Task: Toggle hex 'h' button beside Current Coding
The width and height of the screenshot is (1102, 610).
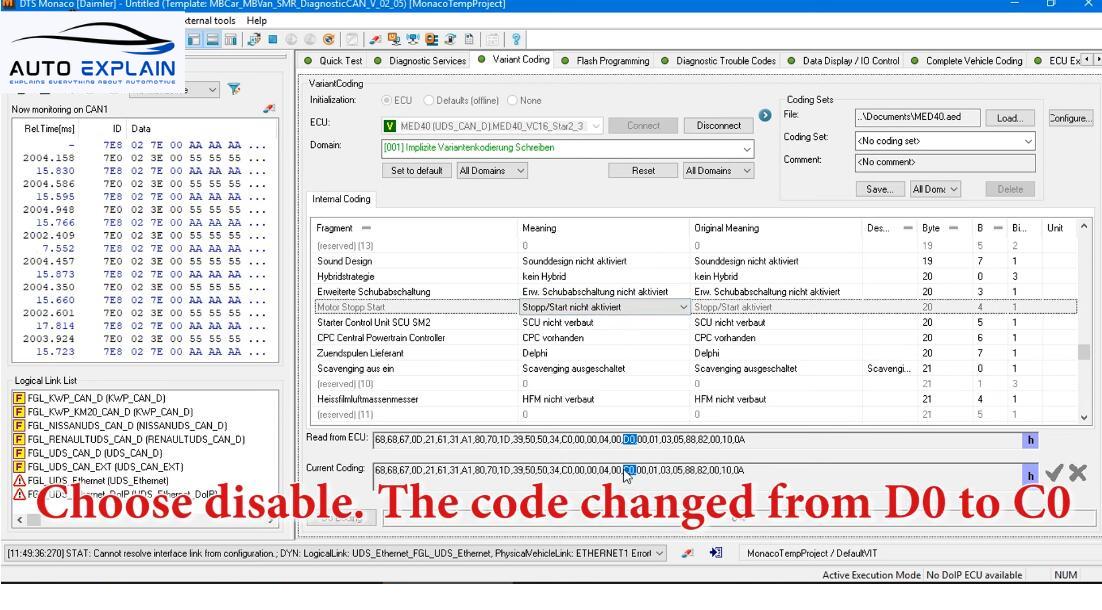Action: click(x=1030, y=475)
